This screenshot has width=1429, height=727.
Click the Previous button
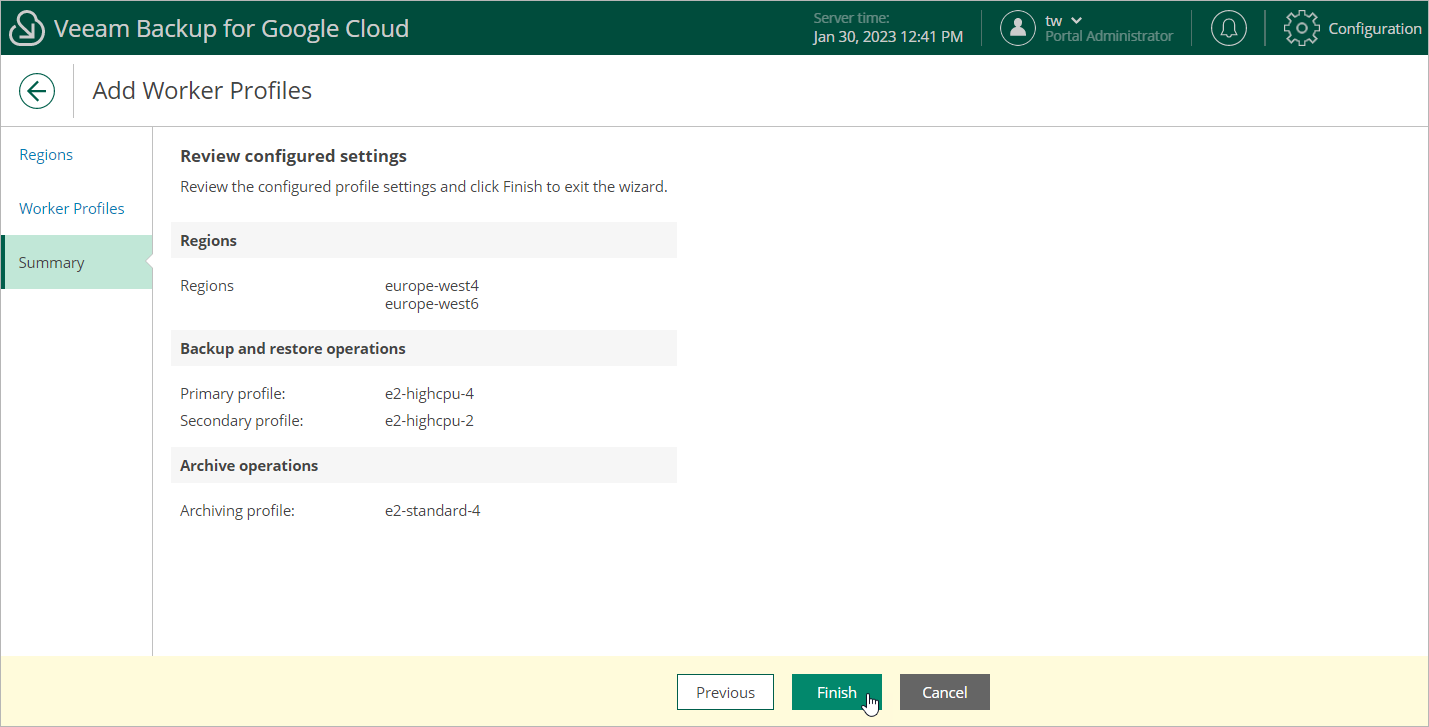pyautogui.click(x=726, y=692)
